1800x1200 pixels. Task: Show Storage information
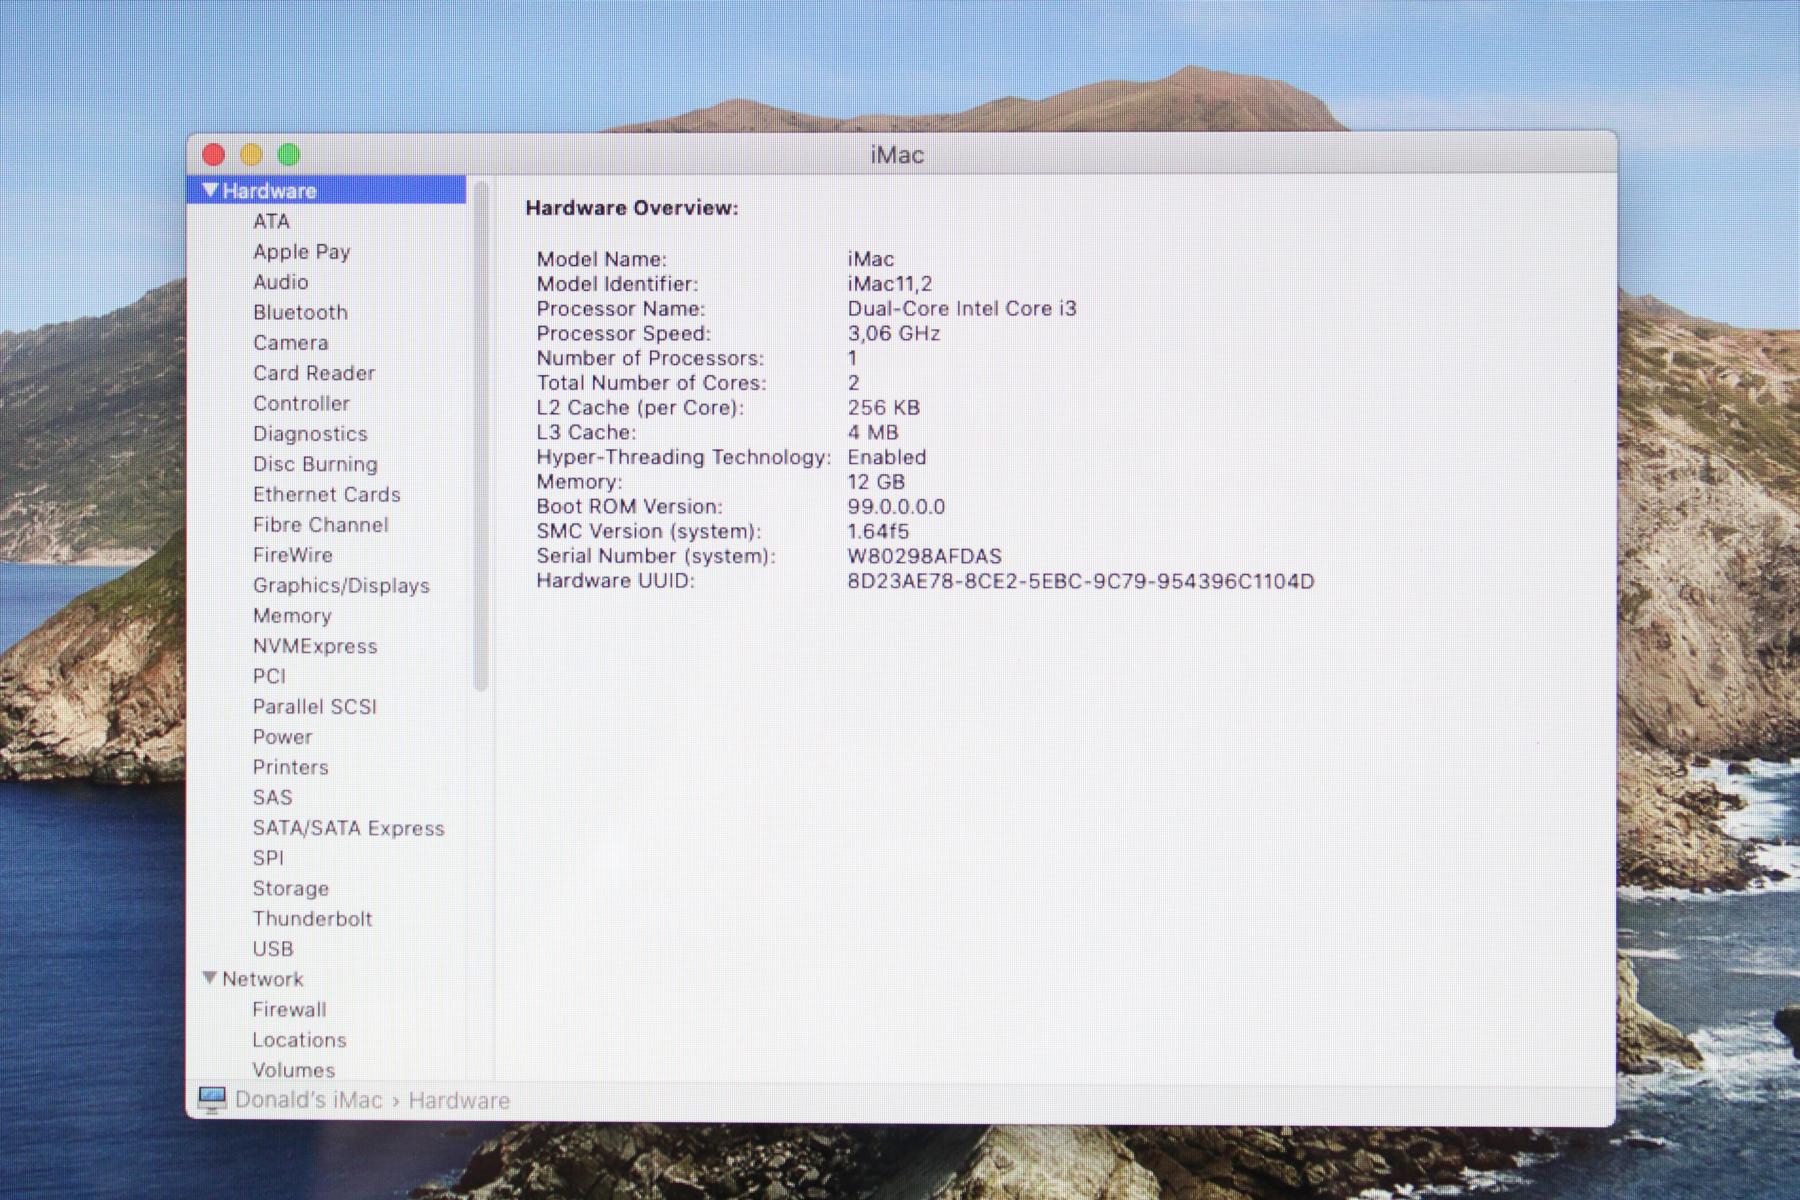point(290,889)
